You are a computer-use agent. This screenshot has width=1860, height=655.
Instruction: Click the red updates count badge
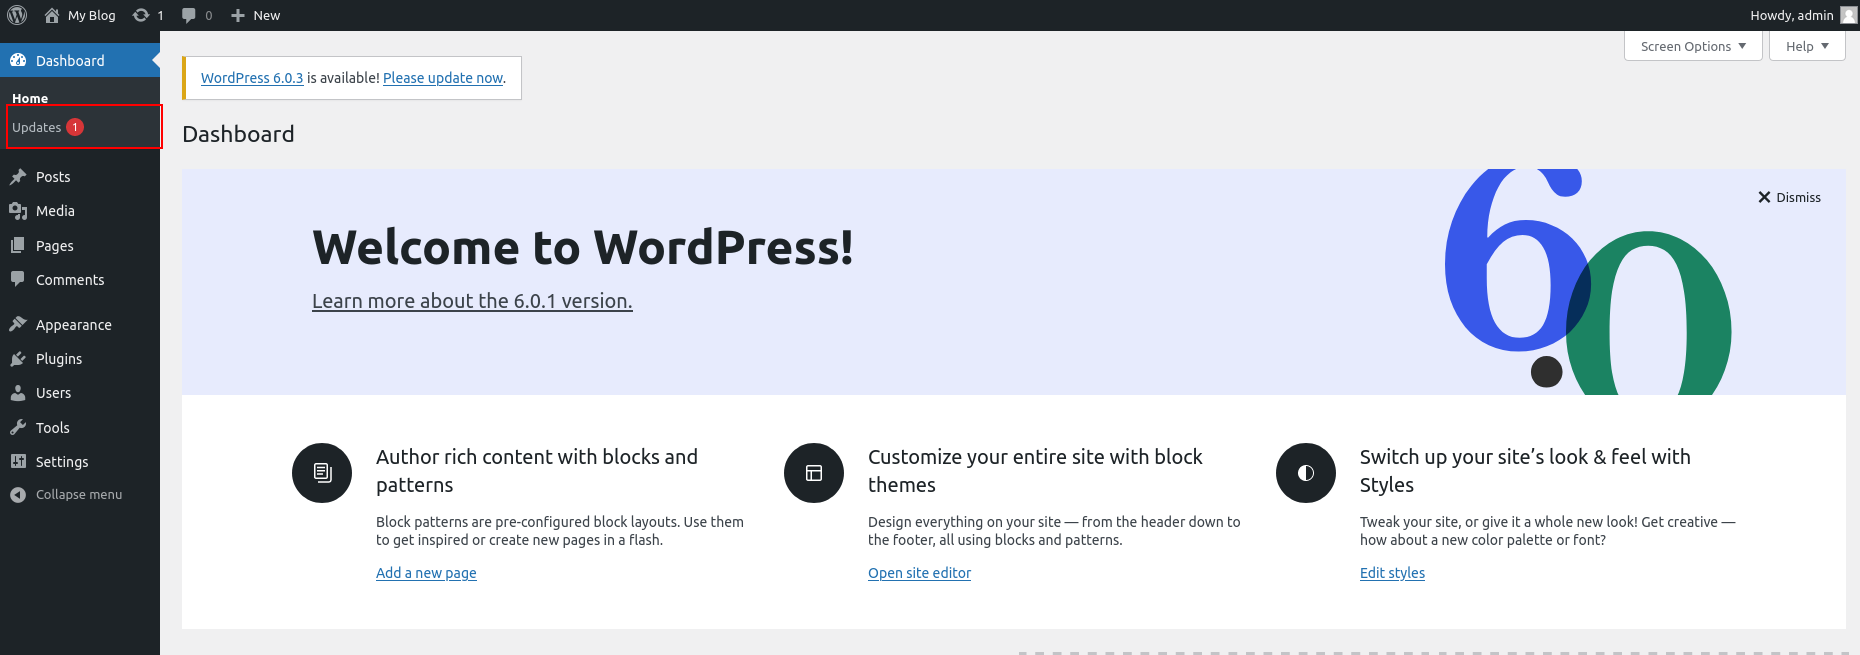coord(75,127)
